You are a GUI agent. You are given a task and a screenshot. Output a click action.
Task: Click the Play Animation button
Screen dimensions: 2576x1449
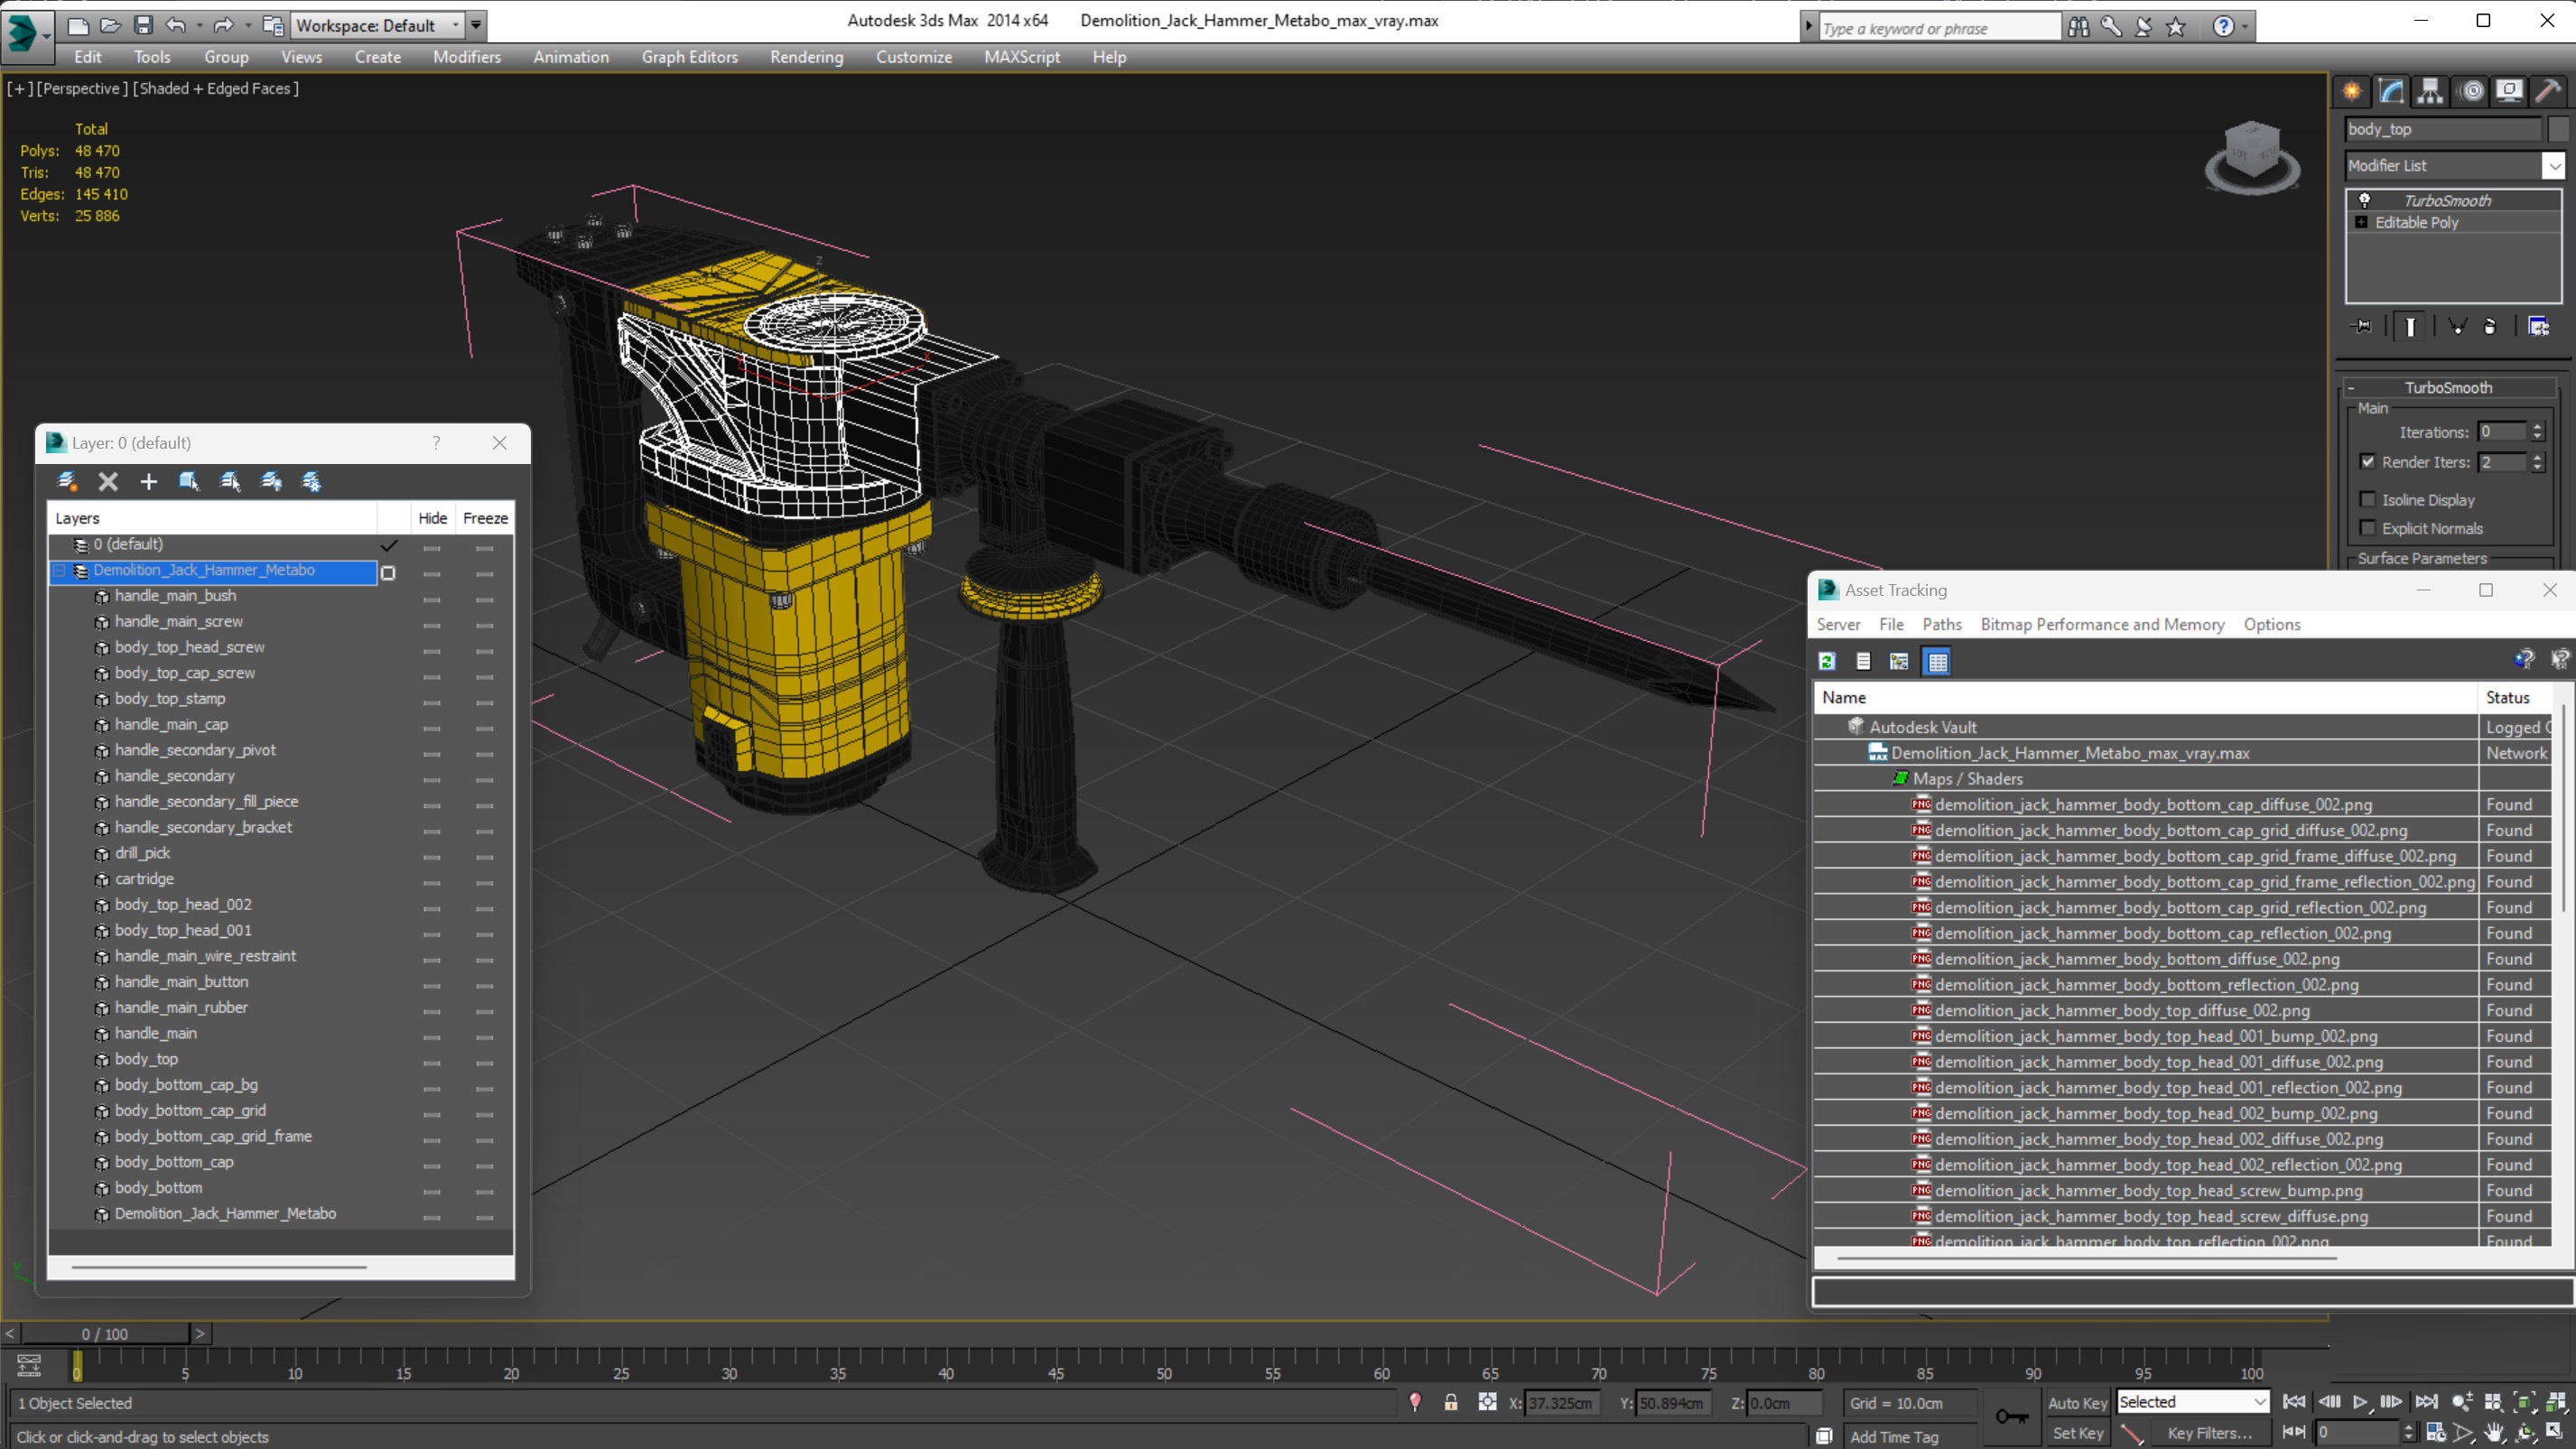(2359, 1402)
